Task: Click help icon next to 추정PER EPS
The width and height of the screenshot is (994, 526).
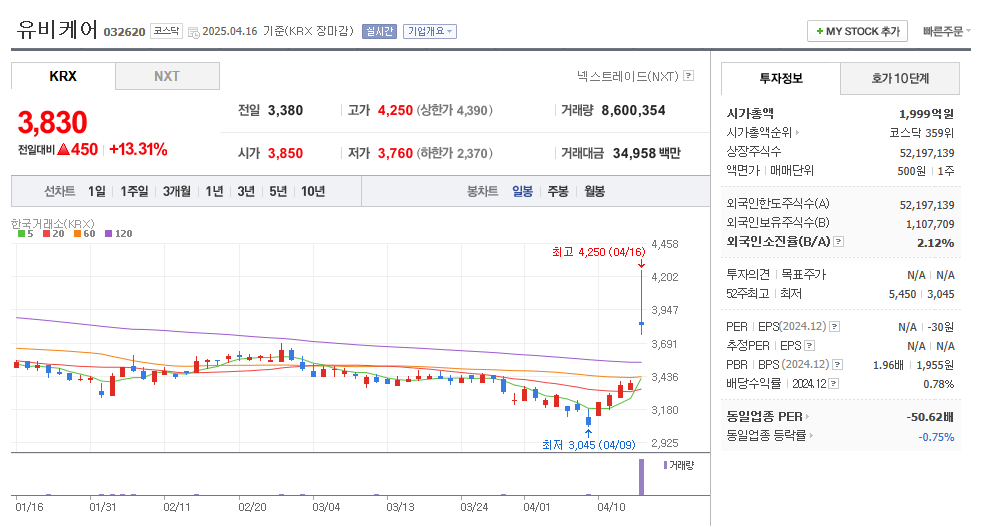Action: (x=810, y=345)
